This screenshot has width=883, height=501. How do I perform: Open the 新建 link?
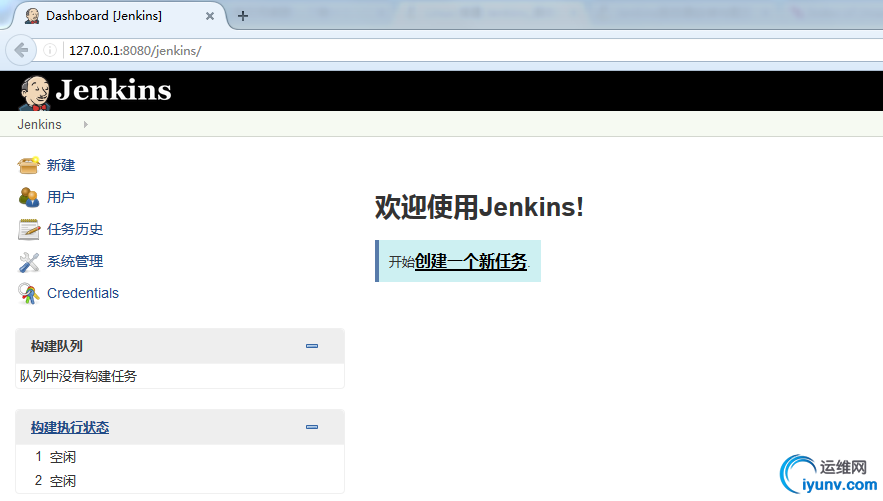(61, 165)
